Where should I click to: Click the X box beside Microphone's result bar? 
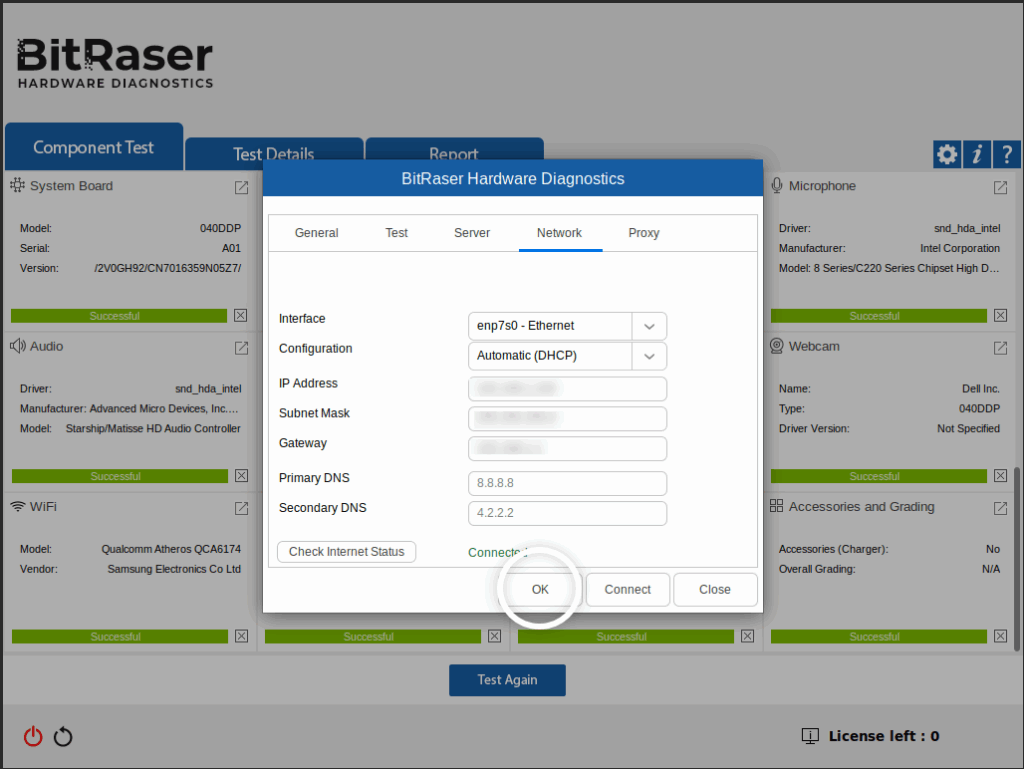click(1000, 315)
